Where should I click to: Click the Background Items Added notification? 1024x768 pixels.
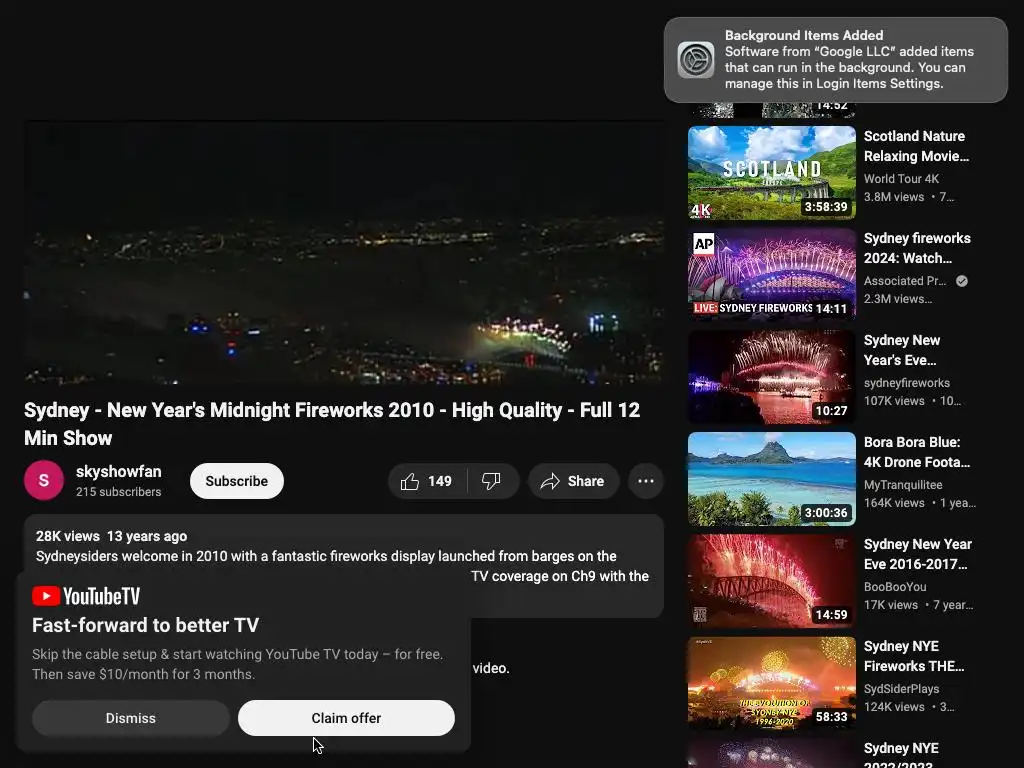point(835,59)
